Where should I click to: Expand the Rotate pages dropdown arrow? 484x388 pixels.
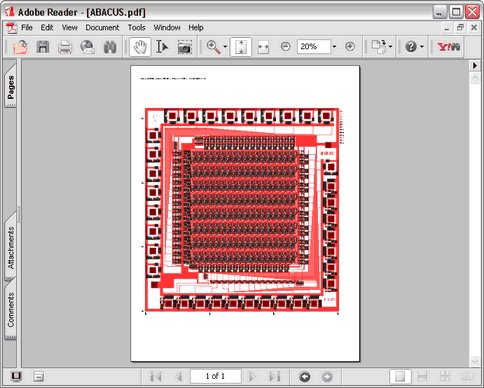point(390,47)
